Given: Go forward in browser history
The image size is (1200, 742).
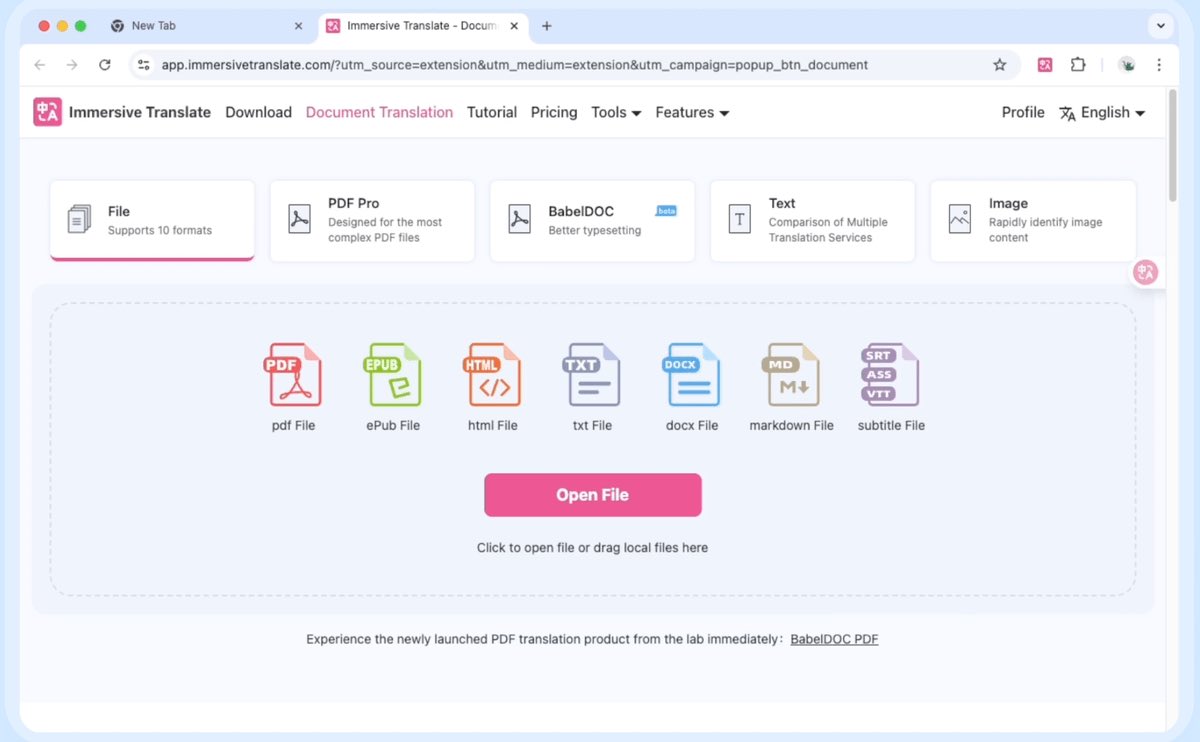Looking at the screenshot, I should click(x=72, y=65).
